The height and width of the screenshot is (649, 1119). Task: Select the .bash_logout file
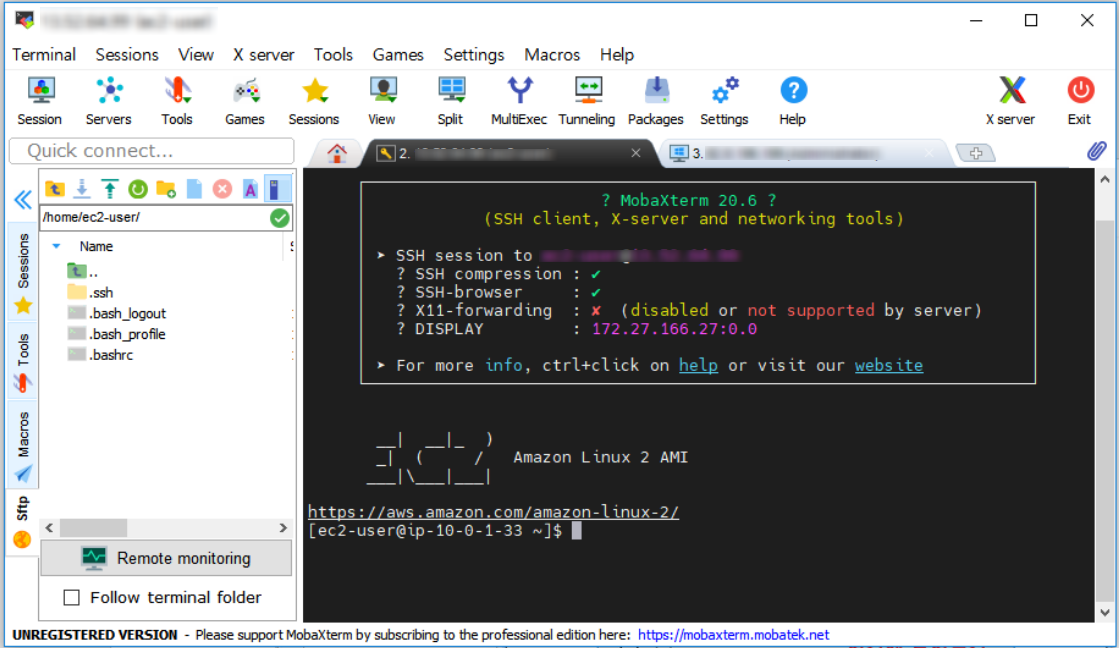pyautogui.click(x=116, y=313)
